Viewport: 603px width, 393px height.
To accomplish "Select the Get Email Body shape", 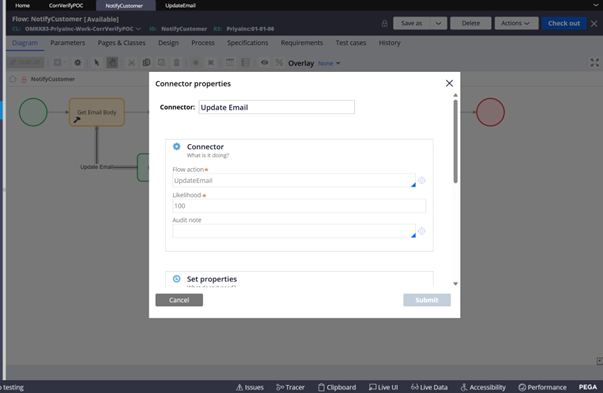I will [97, 112].
